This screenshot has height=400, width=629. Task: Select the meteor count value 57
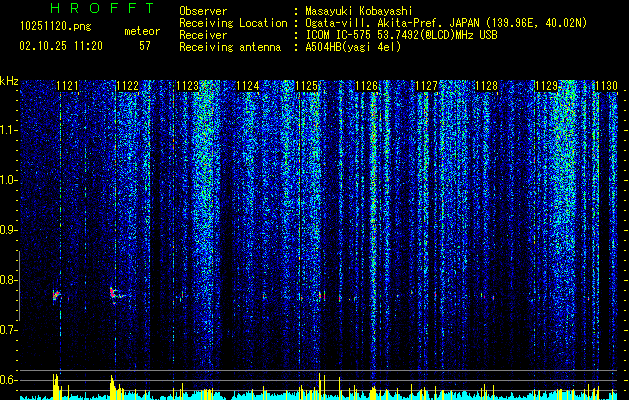[x=145, y=46]
